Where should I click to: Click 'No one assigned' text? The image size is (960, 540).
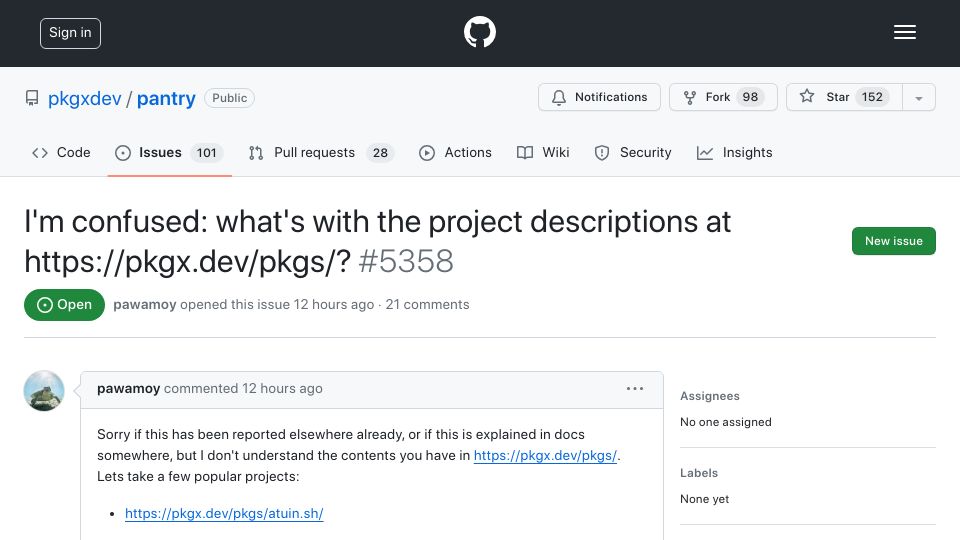point(726,422)
